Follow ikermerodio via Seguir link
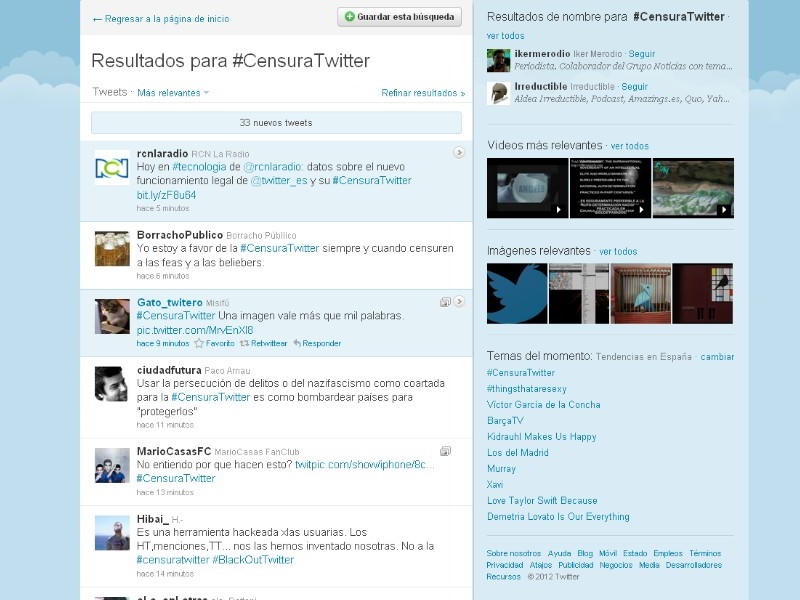 point(641,54)
